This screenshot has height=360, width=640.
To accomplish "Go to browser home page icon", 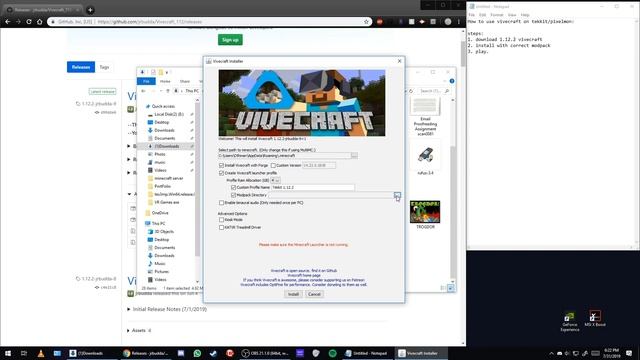I will tap(39, 22).
